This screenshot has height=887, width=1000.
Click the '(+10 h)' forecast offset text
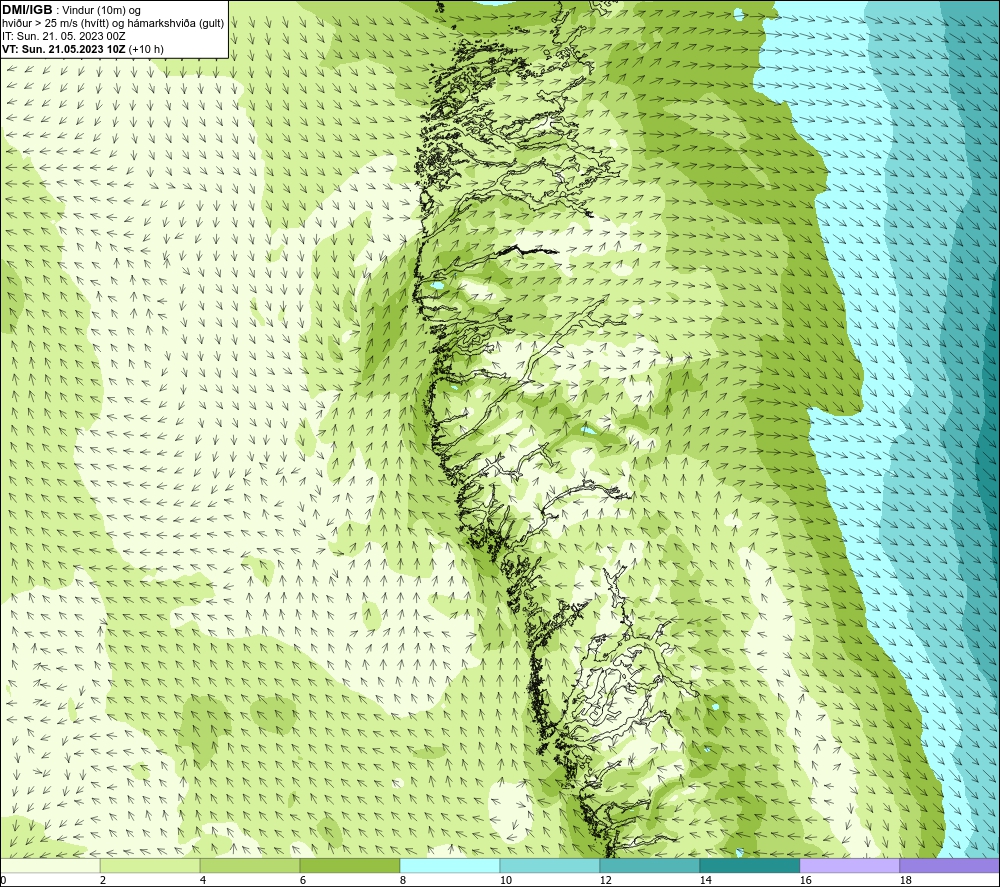click(146, 49)
